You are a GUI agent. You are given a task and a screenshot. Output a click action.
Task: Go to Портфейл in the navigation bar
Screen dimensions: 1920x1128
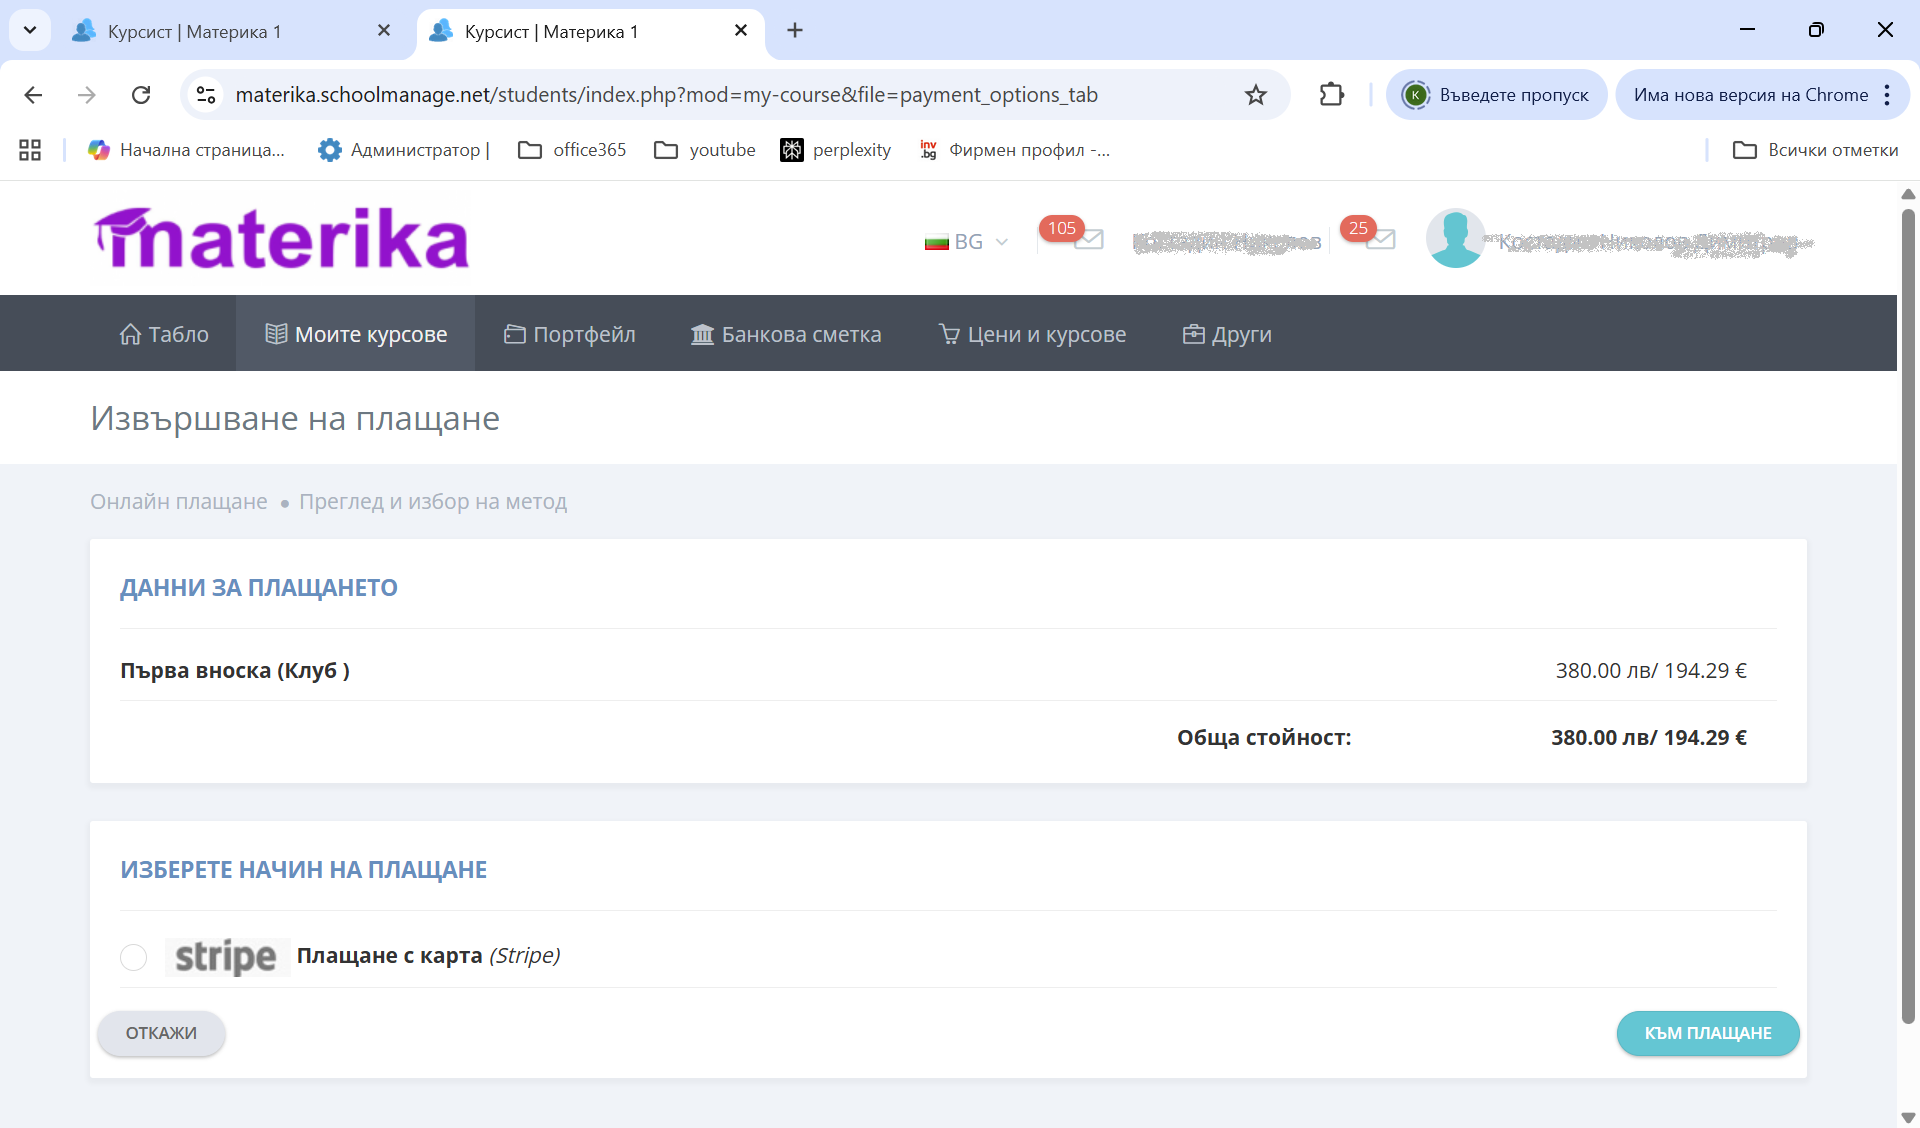coord(570,334)
